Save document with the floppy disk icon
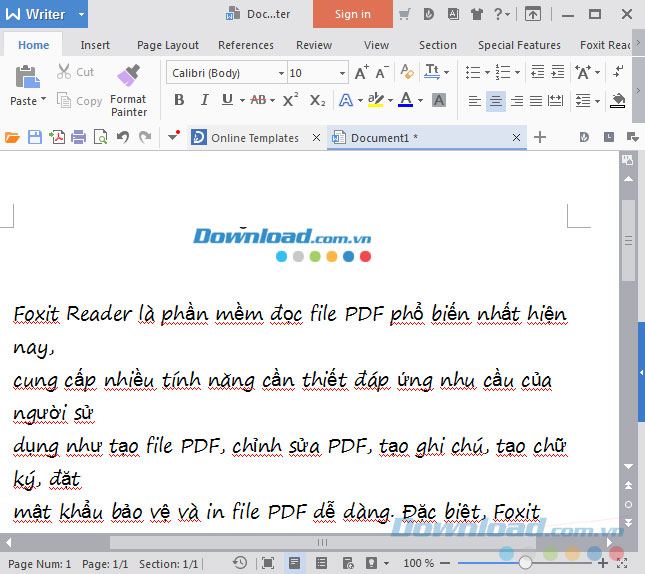The image size is (645, 574). pyautogui.click(x=35, y=137)
